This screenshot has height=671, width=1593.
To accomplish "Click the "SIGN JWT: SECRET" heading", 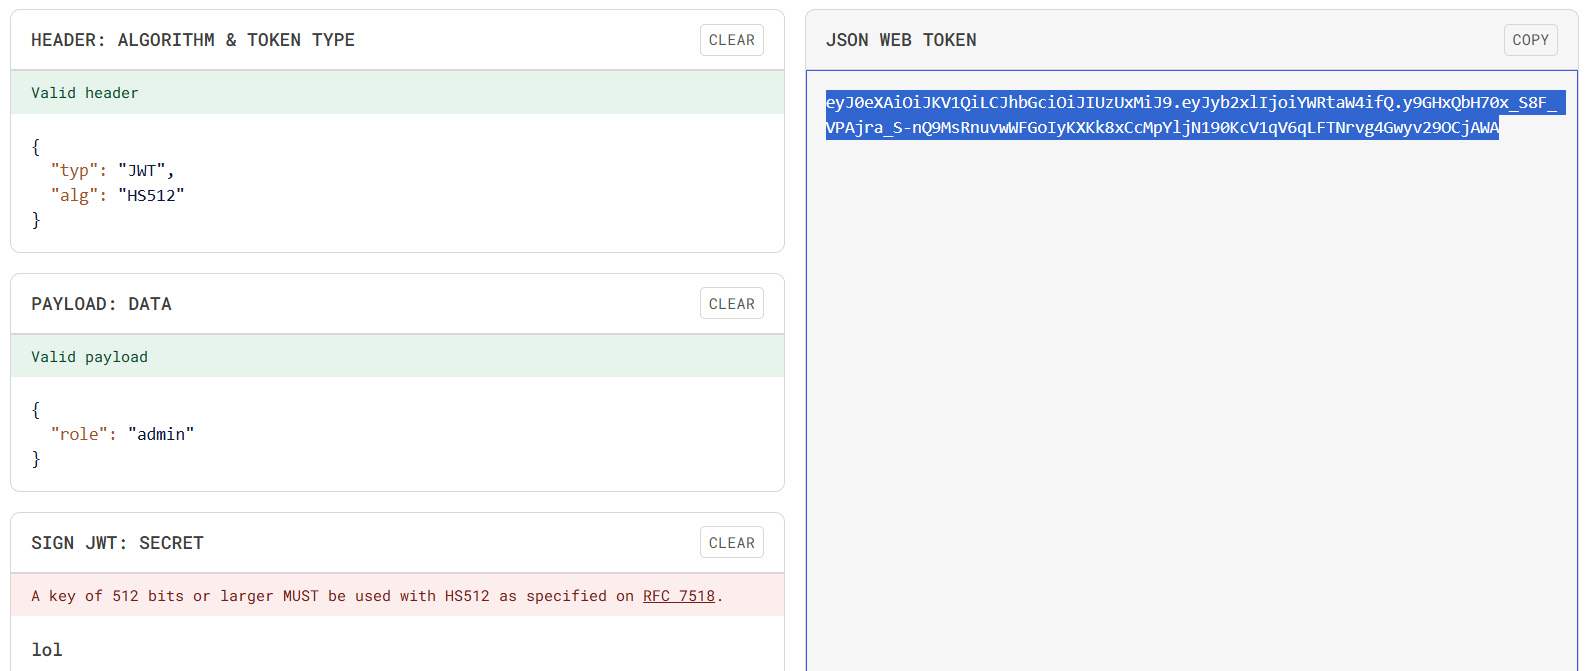I will (117, 543).
